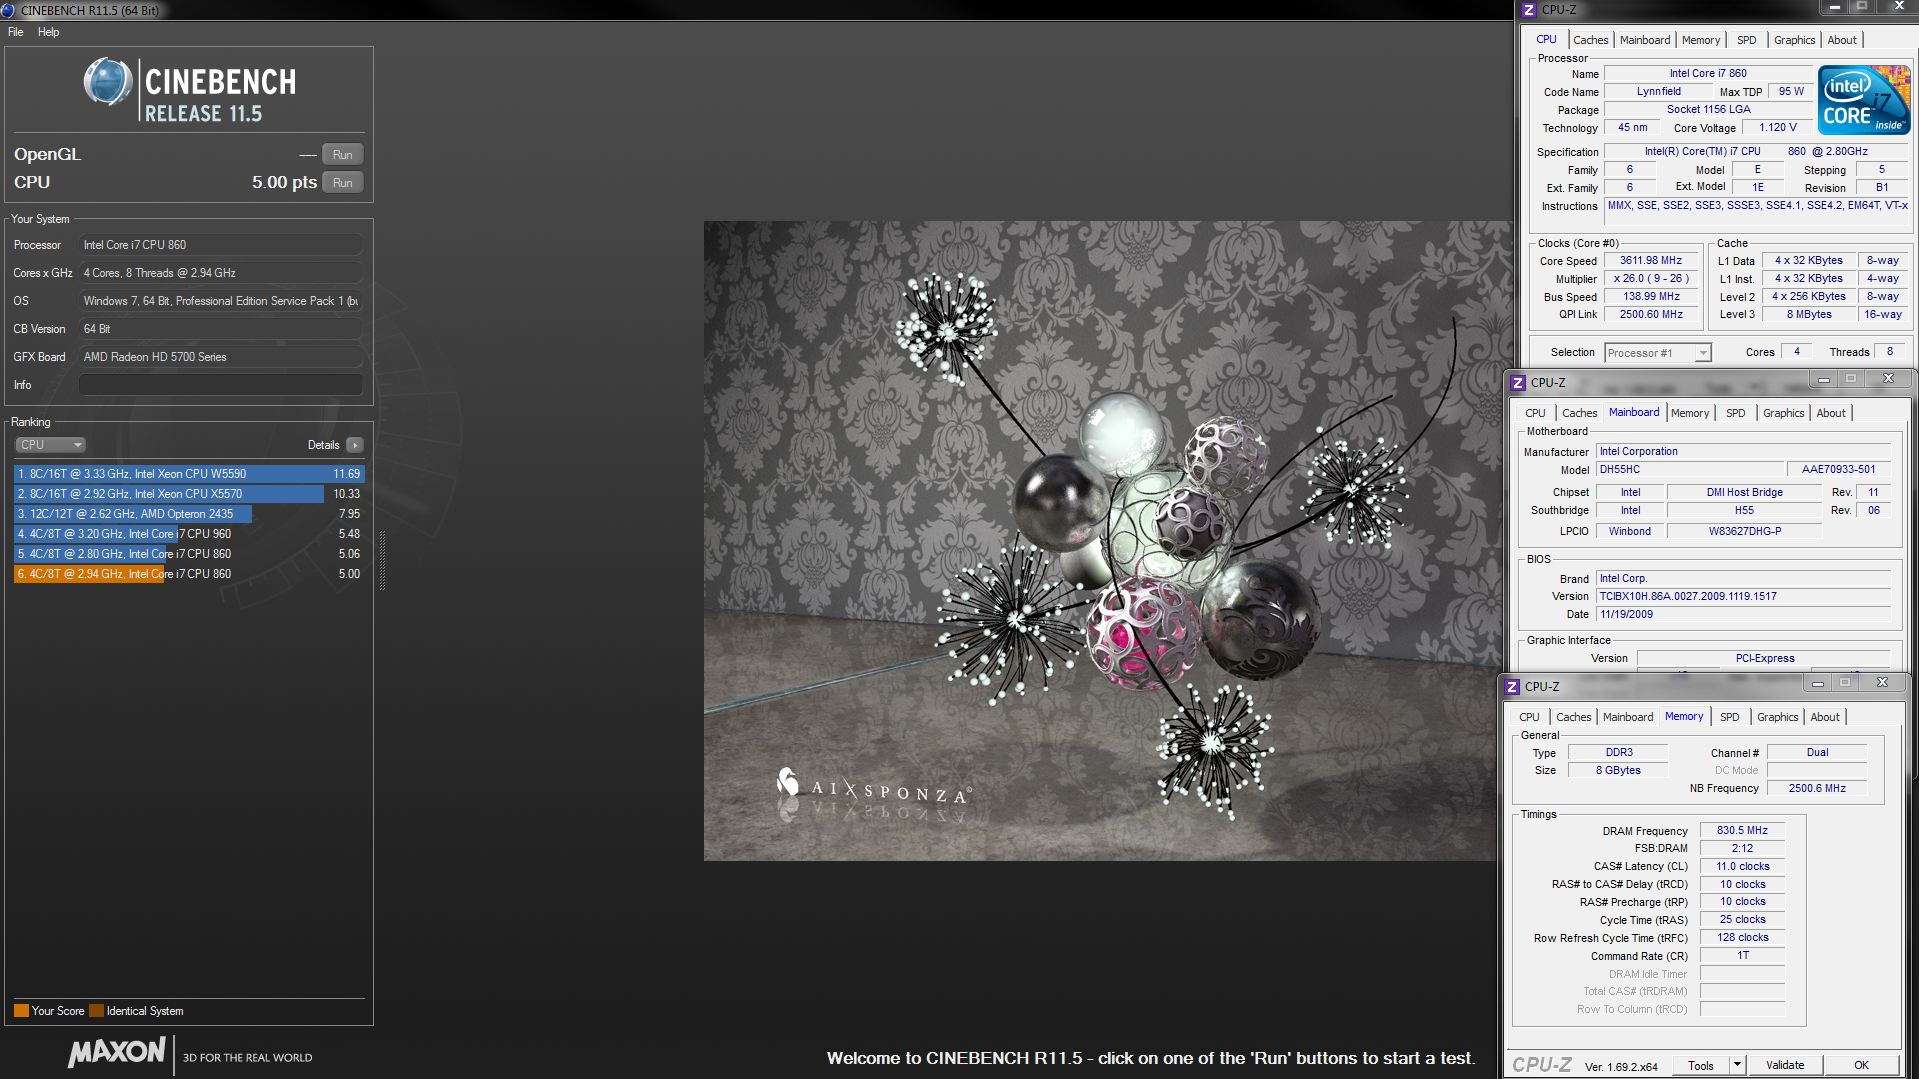Click the Cinebench panel splitter handle

(382, 560)
